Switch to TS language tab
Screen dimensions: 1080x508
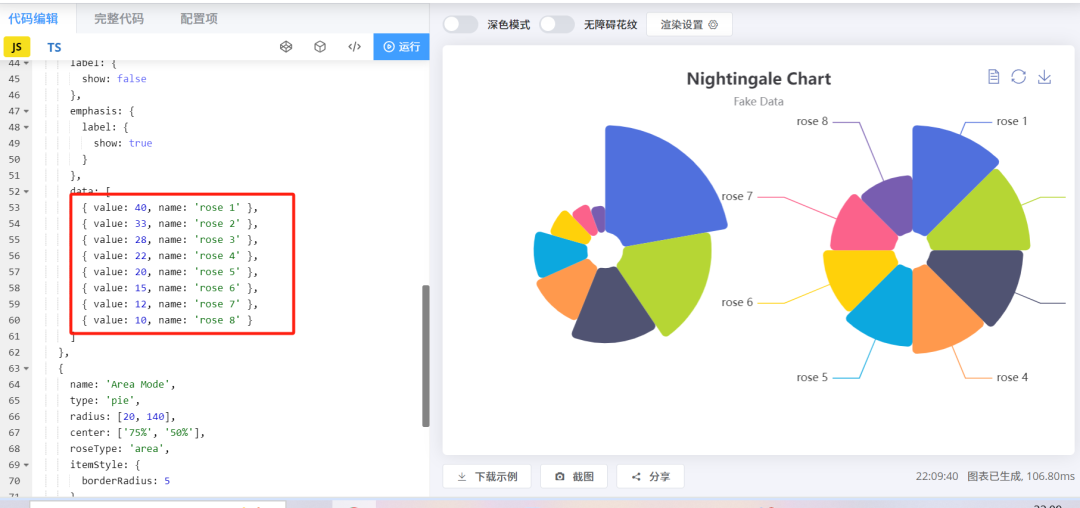pos(54,47)
